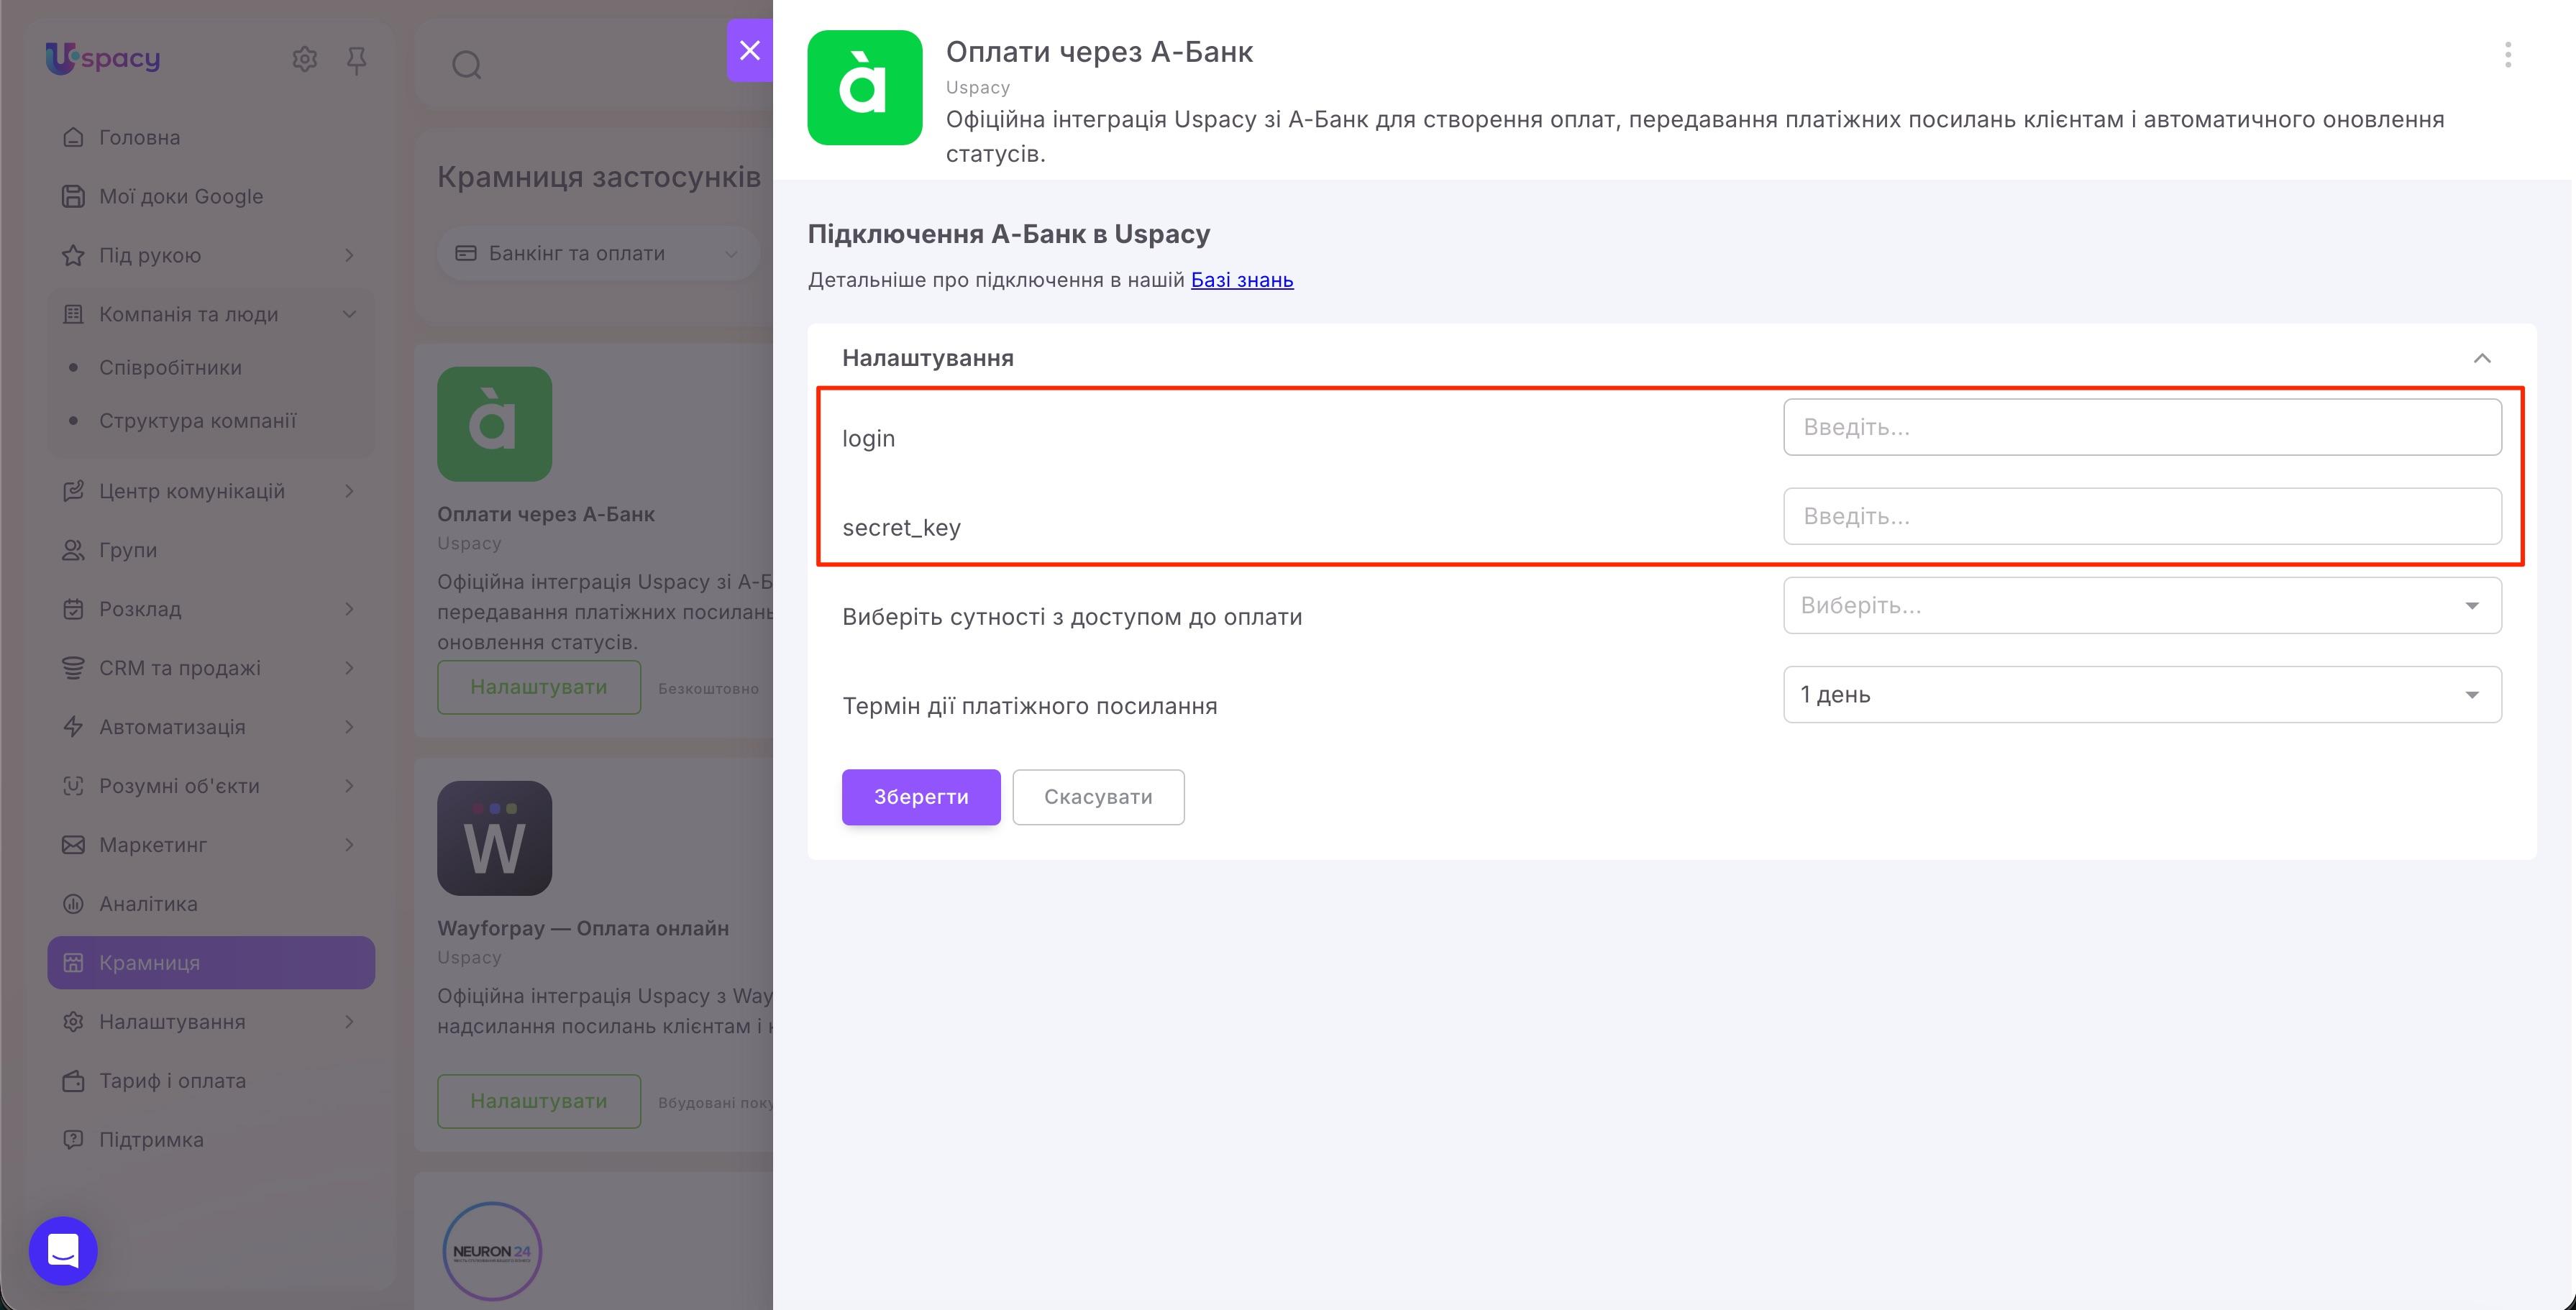
Task: Click the Компанія та люди building icon
Action: point(73,314)
